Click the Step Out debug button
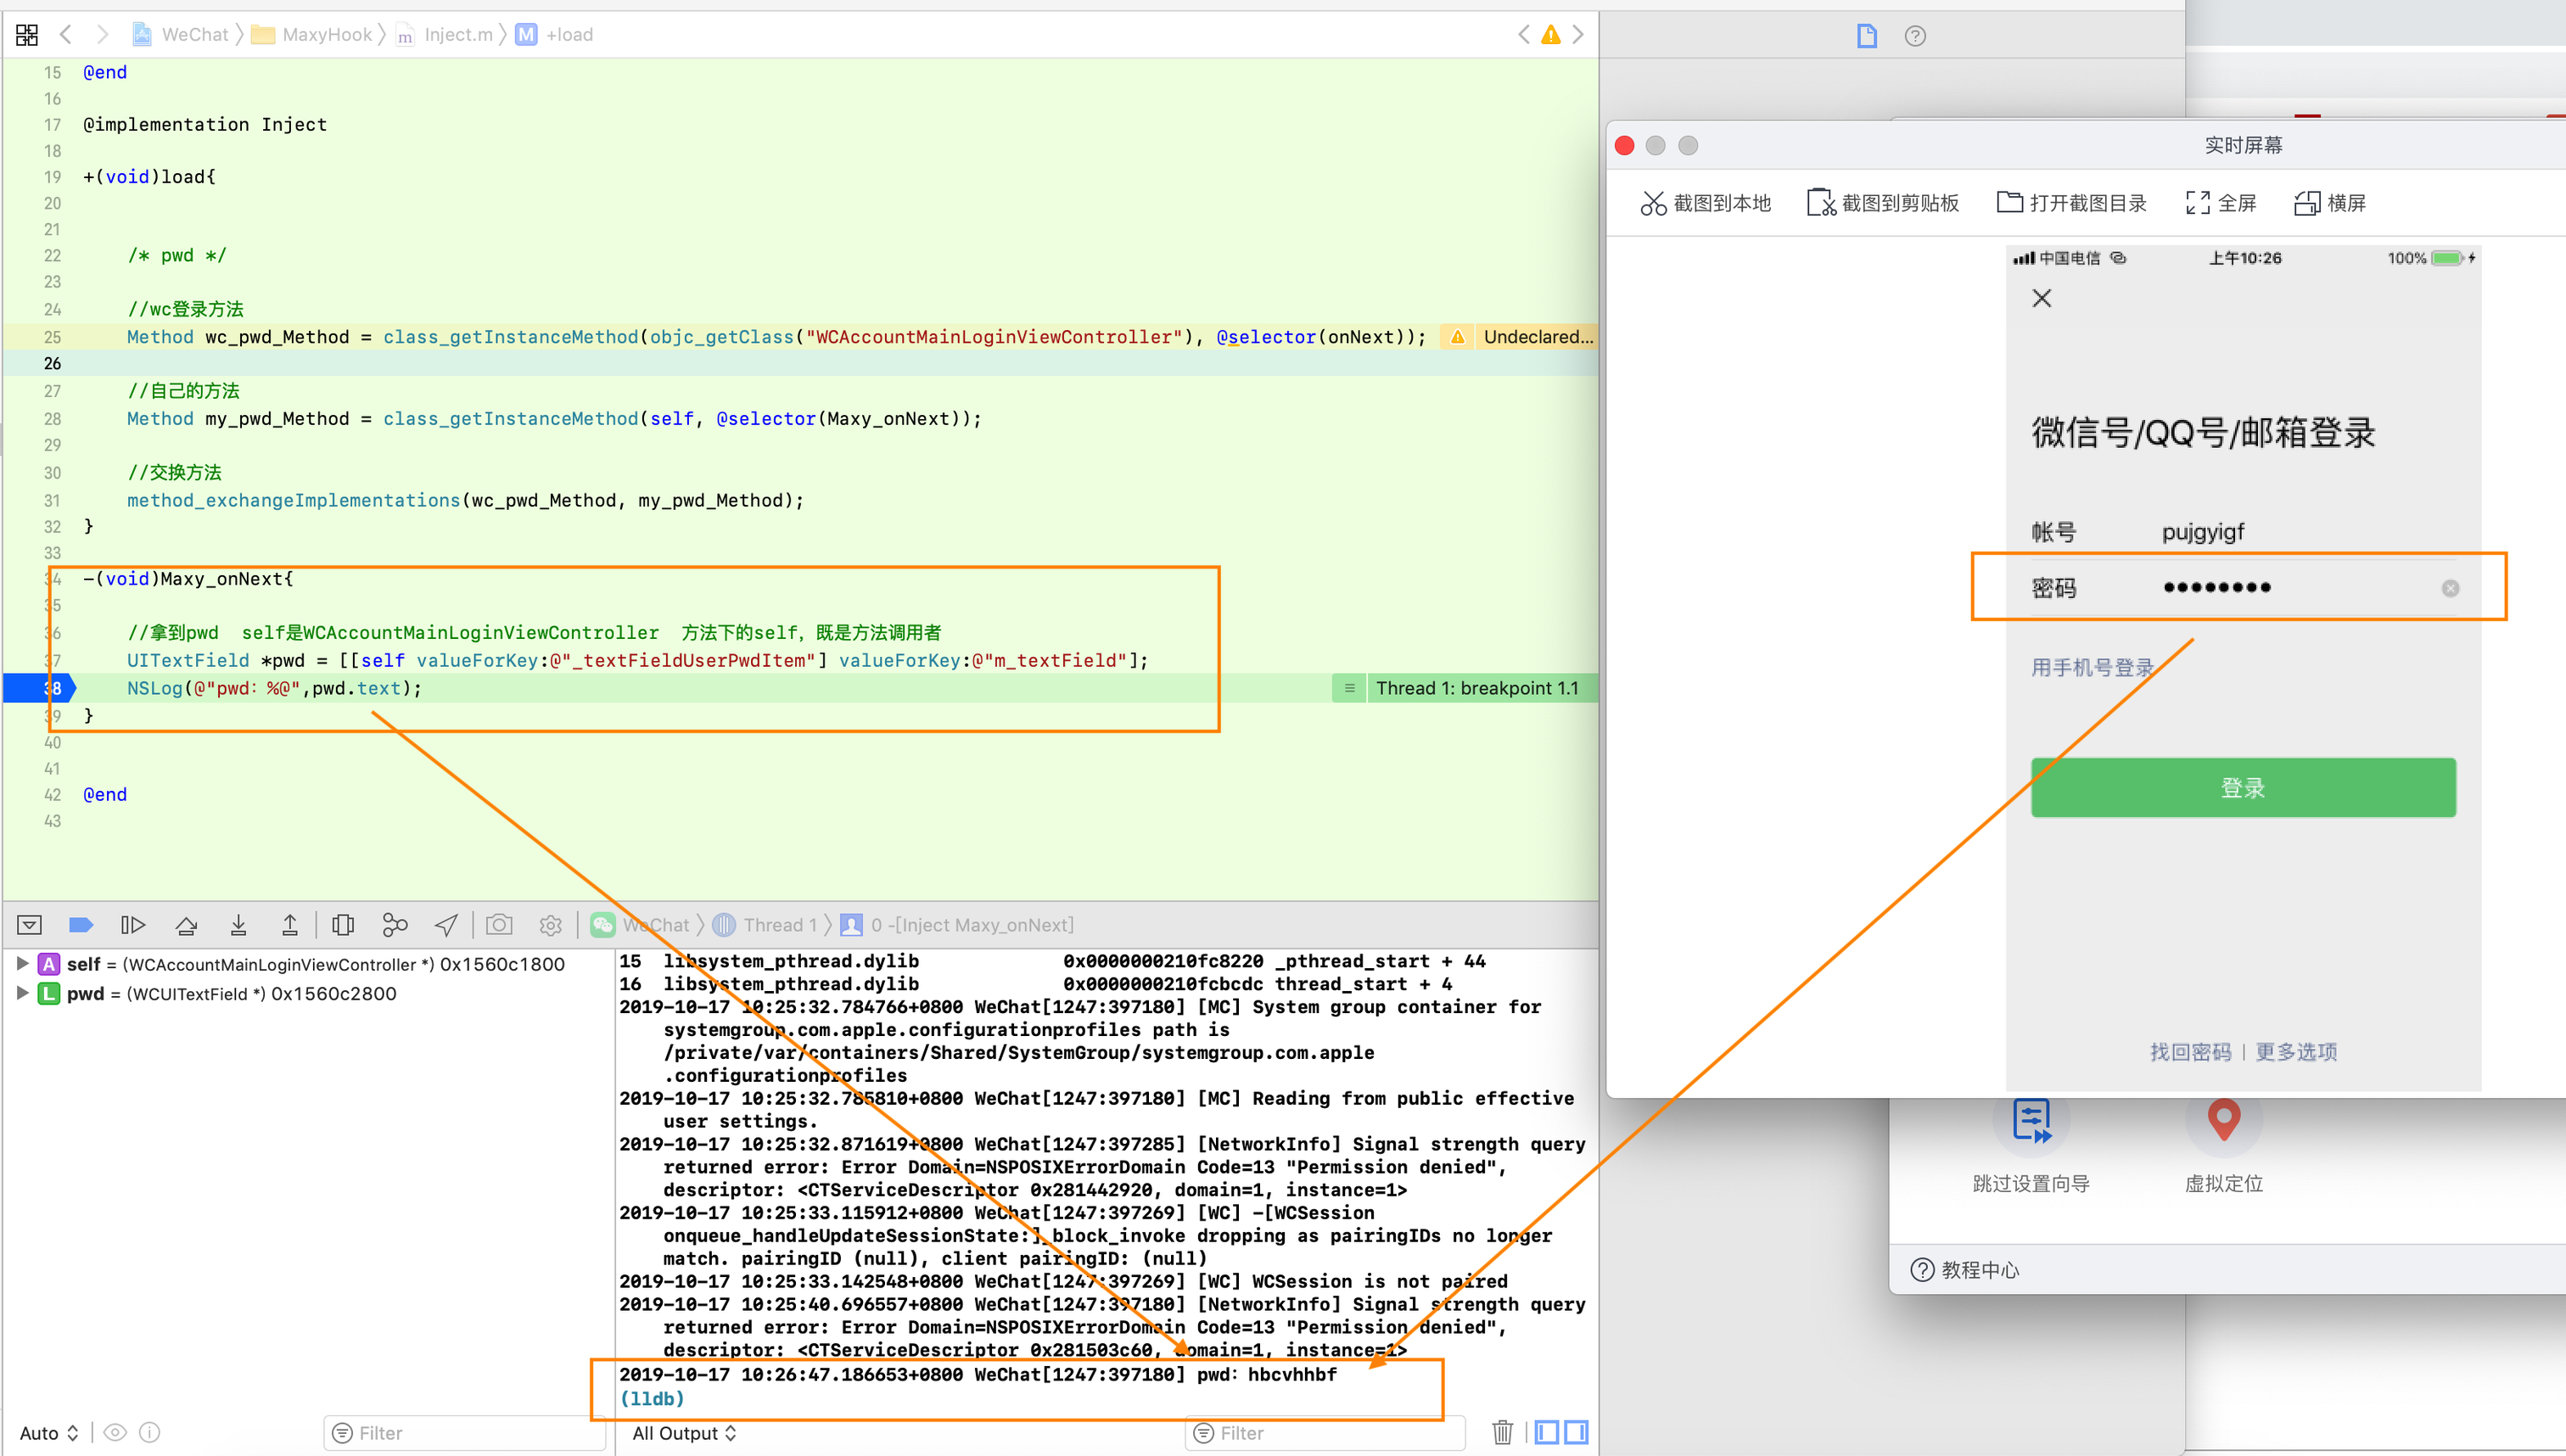 (x=290, y=925)
